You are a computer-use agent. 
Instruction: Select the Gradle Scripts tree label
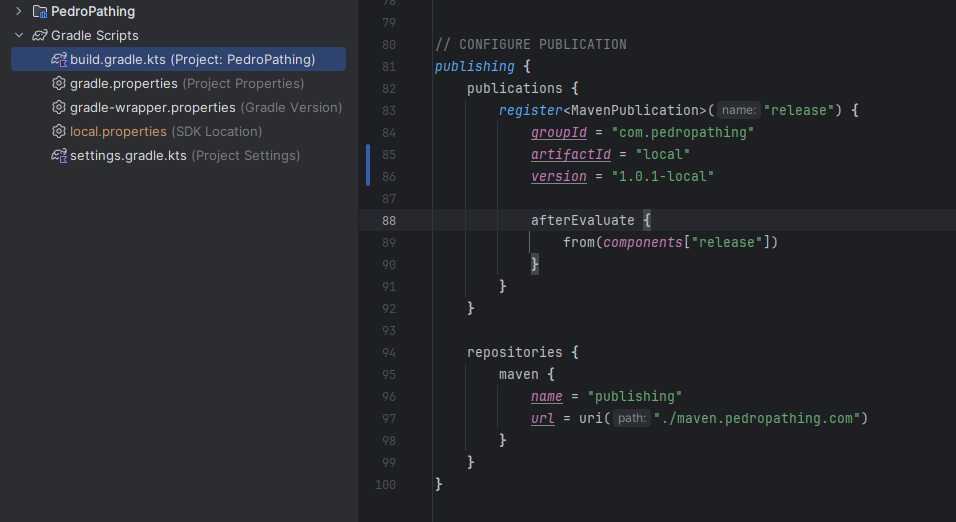[95, 35]
